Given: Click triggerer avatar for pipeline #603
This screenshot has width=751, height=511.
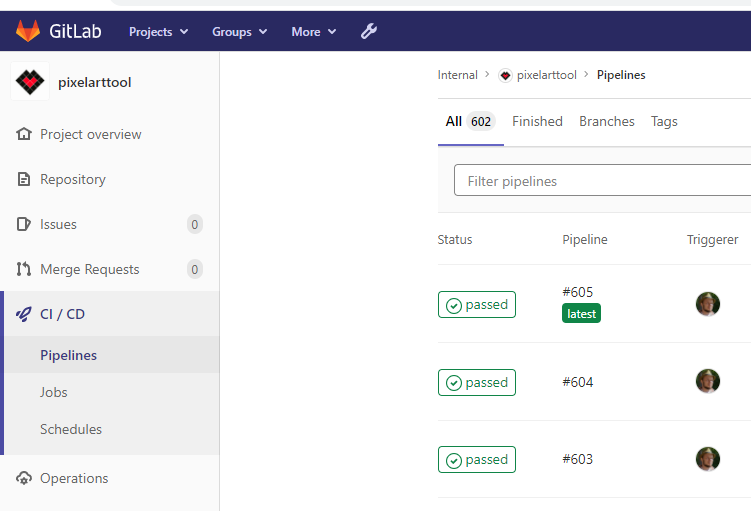Looking at the screenshot, I should [x=708, y=459].
